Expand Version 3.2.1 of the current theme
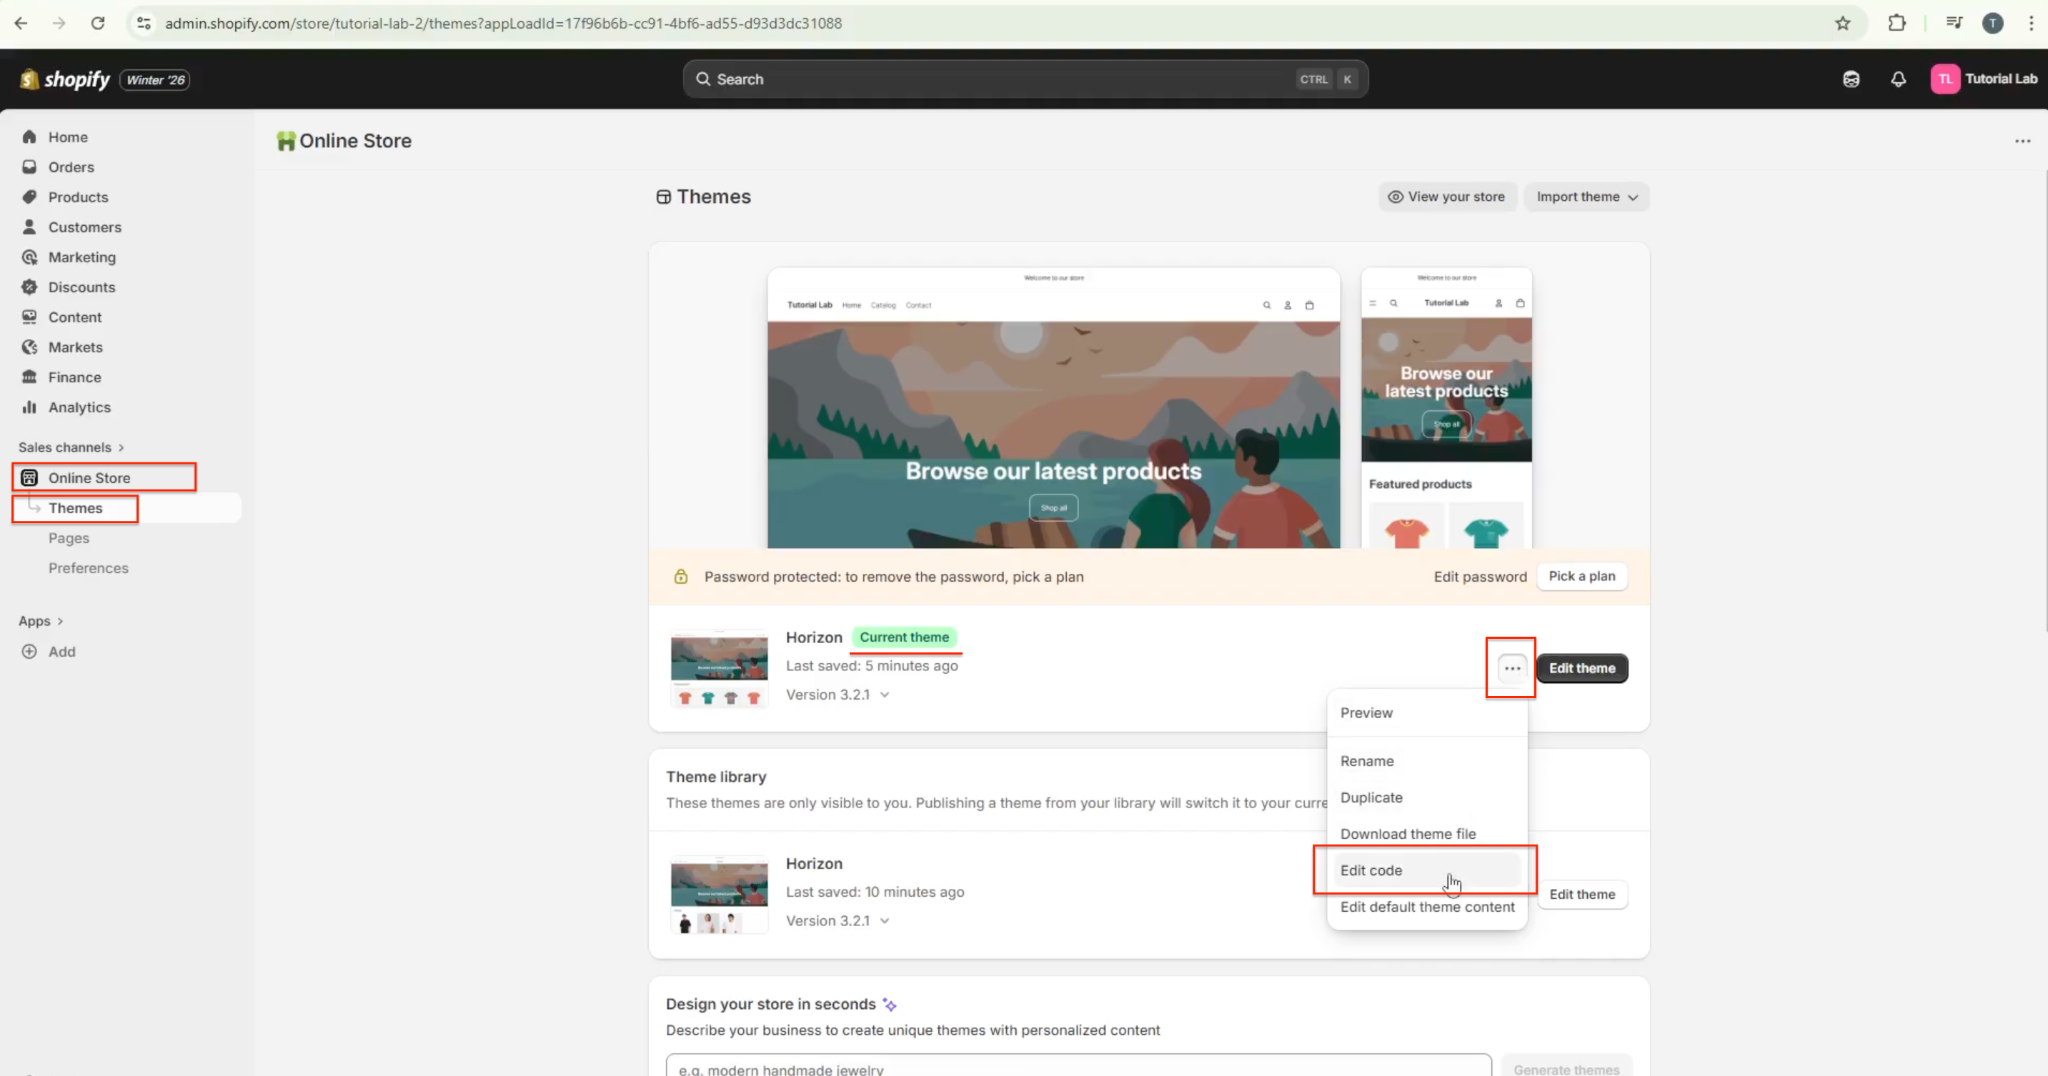The image size is (2048, 1076). pos(838,695)
